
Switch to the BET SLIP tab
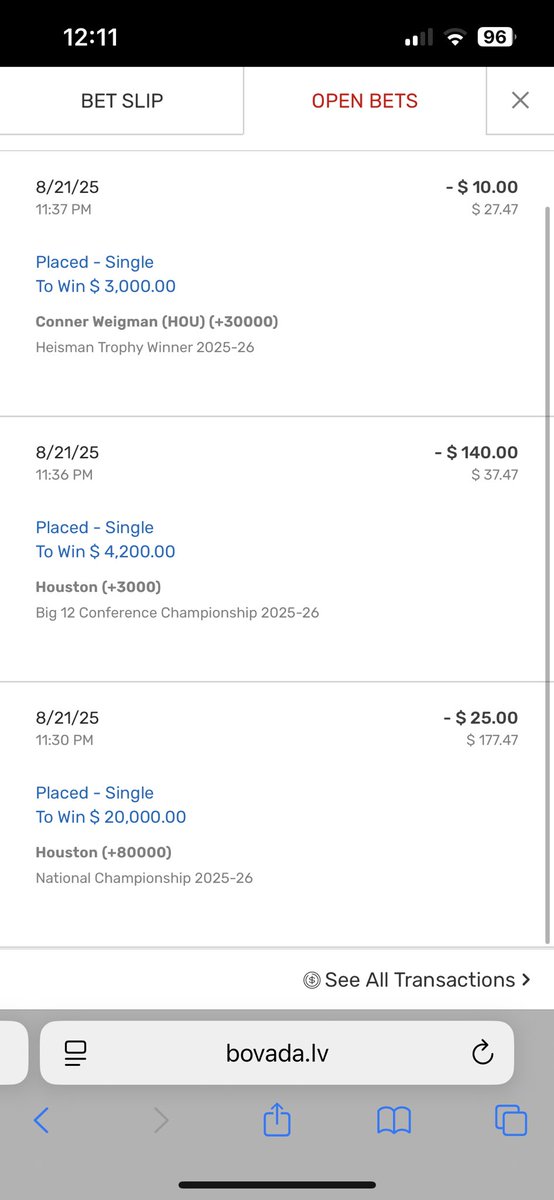[x=121, y=100]
